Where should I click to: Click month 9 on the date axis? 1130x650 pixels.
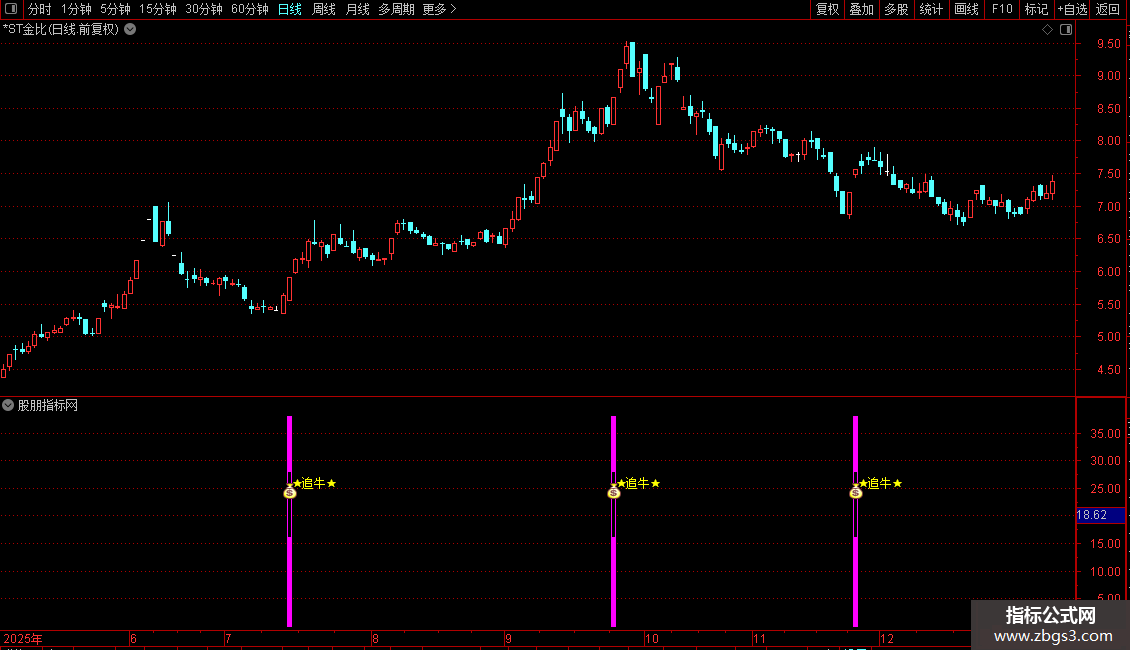click(508, 638)
